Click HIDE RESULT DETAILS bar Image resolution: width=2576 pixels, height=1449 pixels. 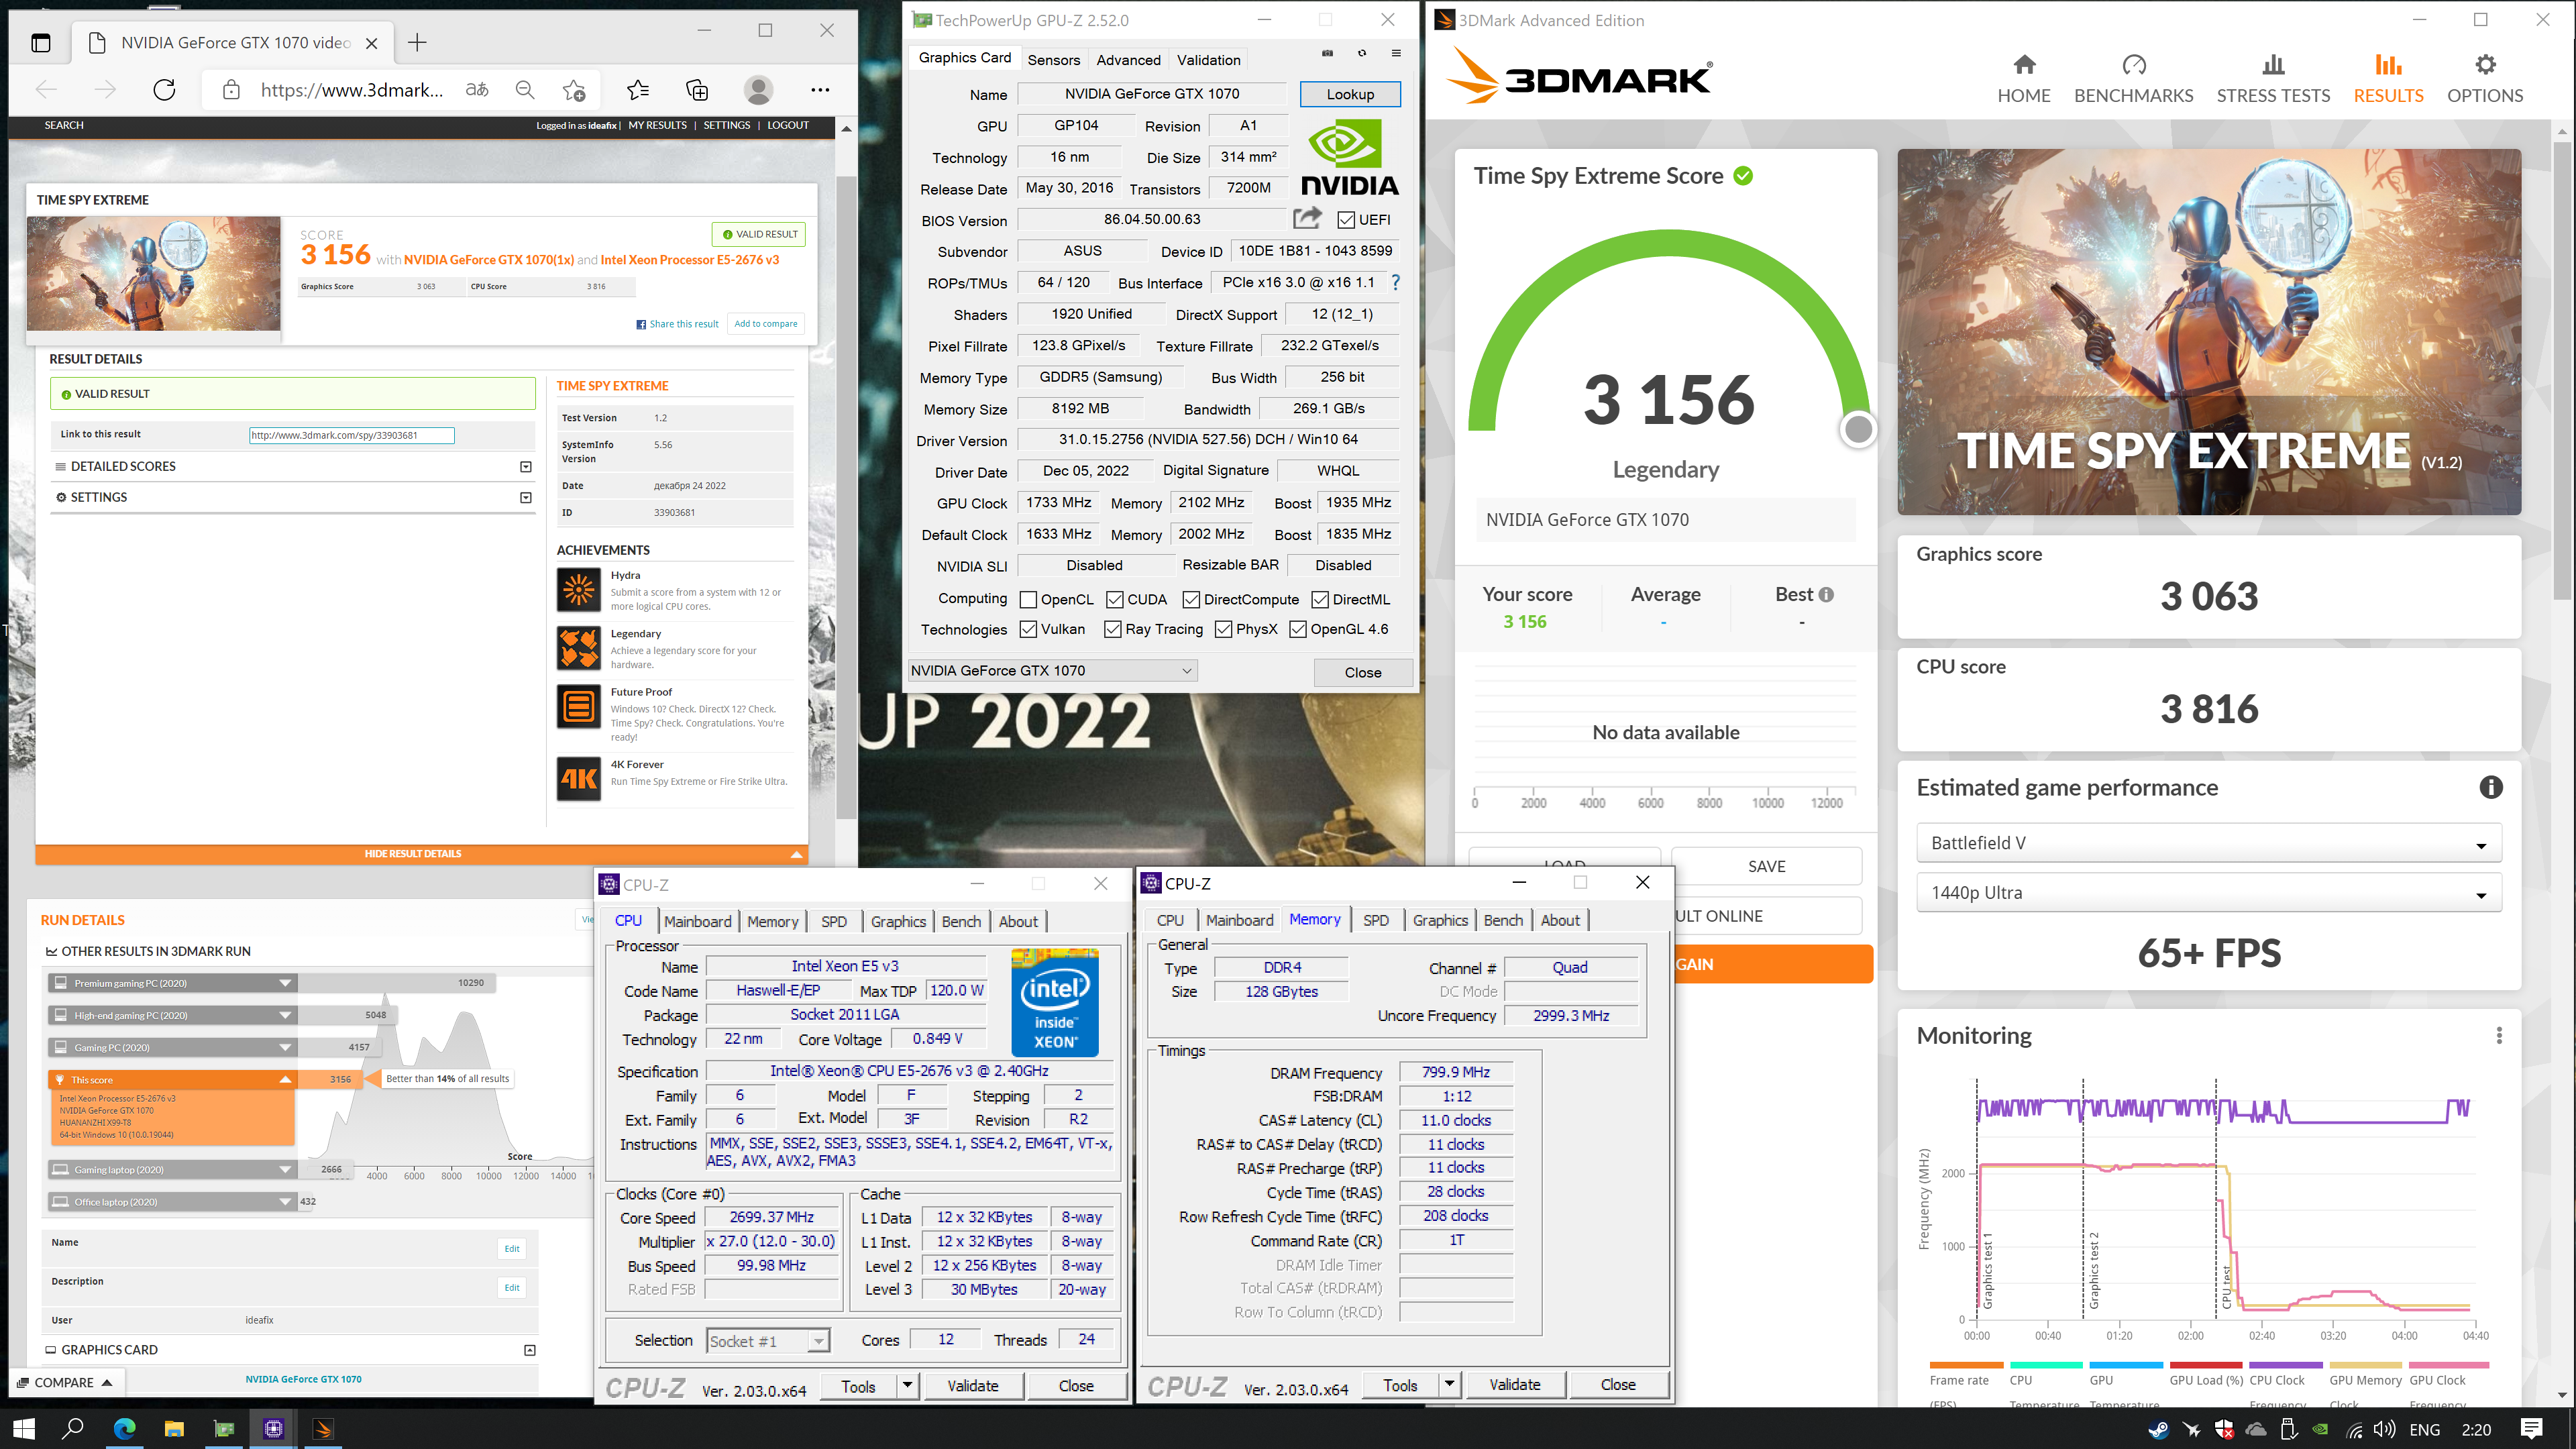coord(421,854)
